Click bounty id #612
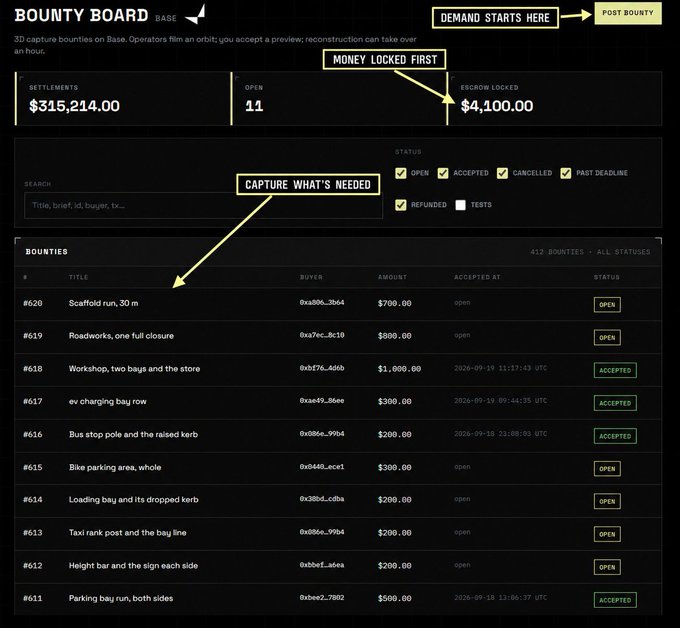Image resolution: width=680 pixels, height=628 pixels. tap(33, 566)
